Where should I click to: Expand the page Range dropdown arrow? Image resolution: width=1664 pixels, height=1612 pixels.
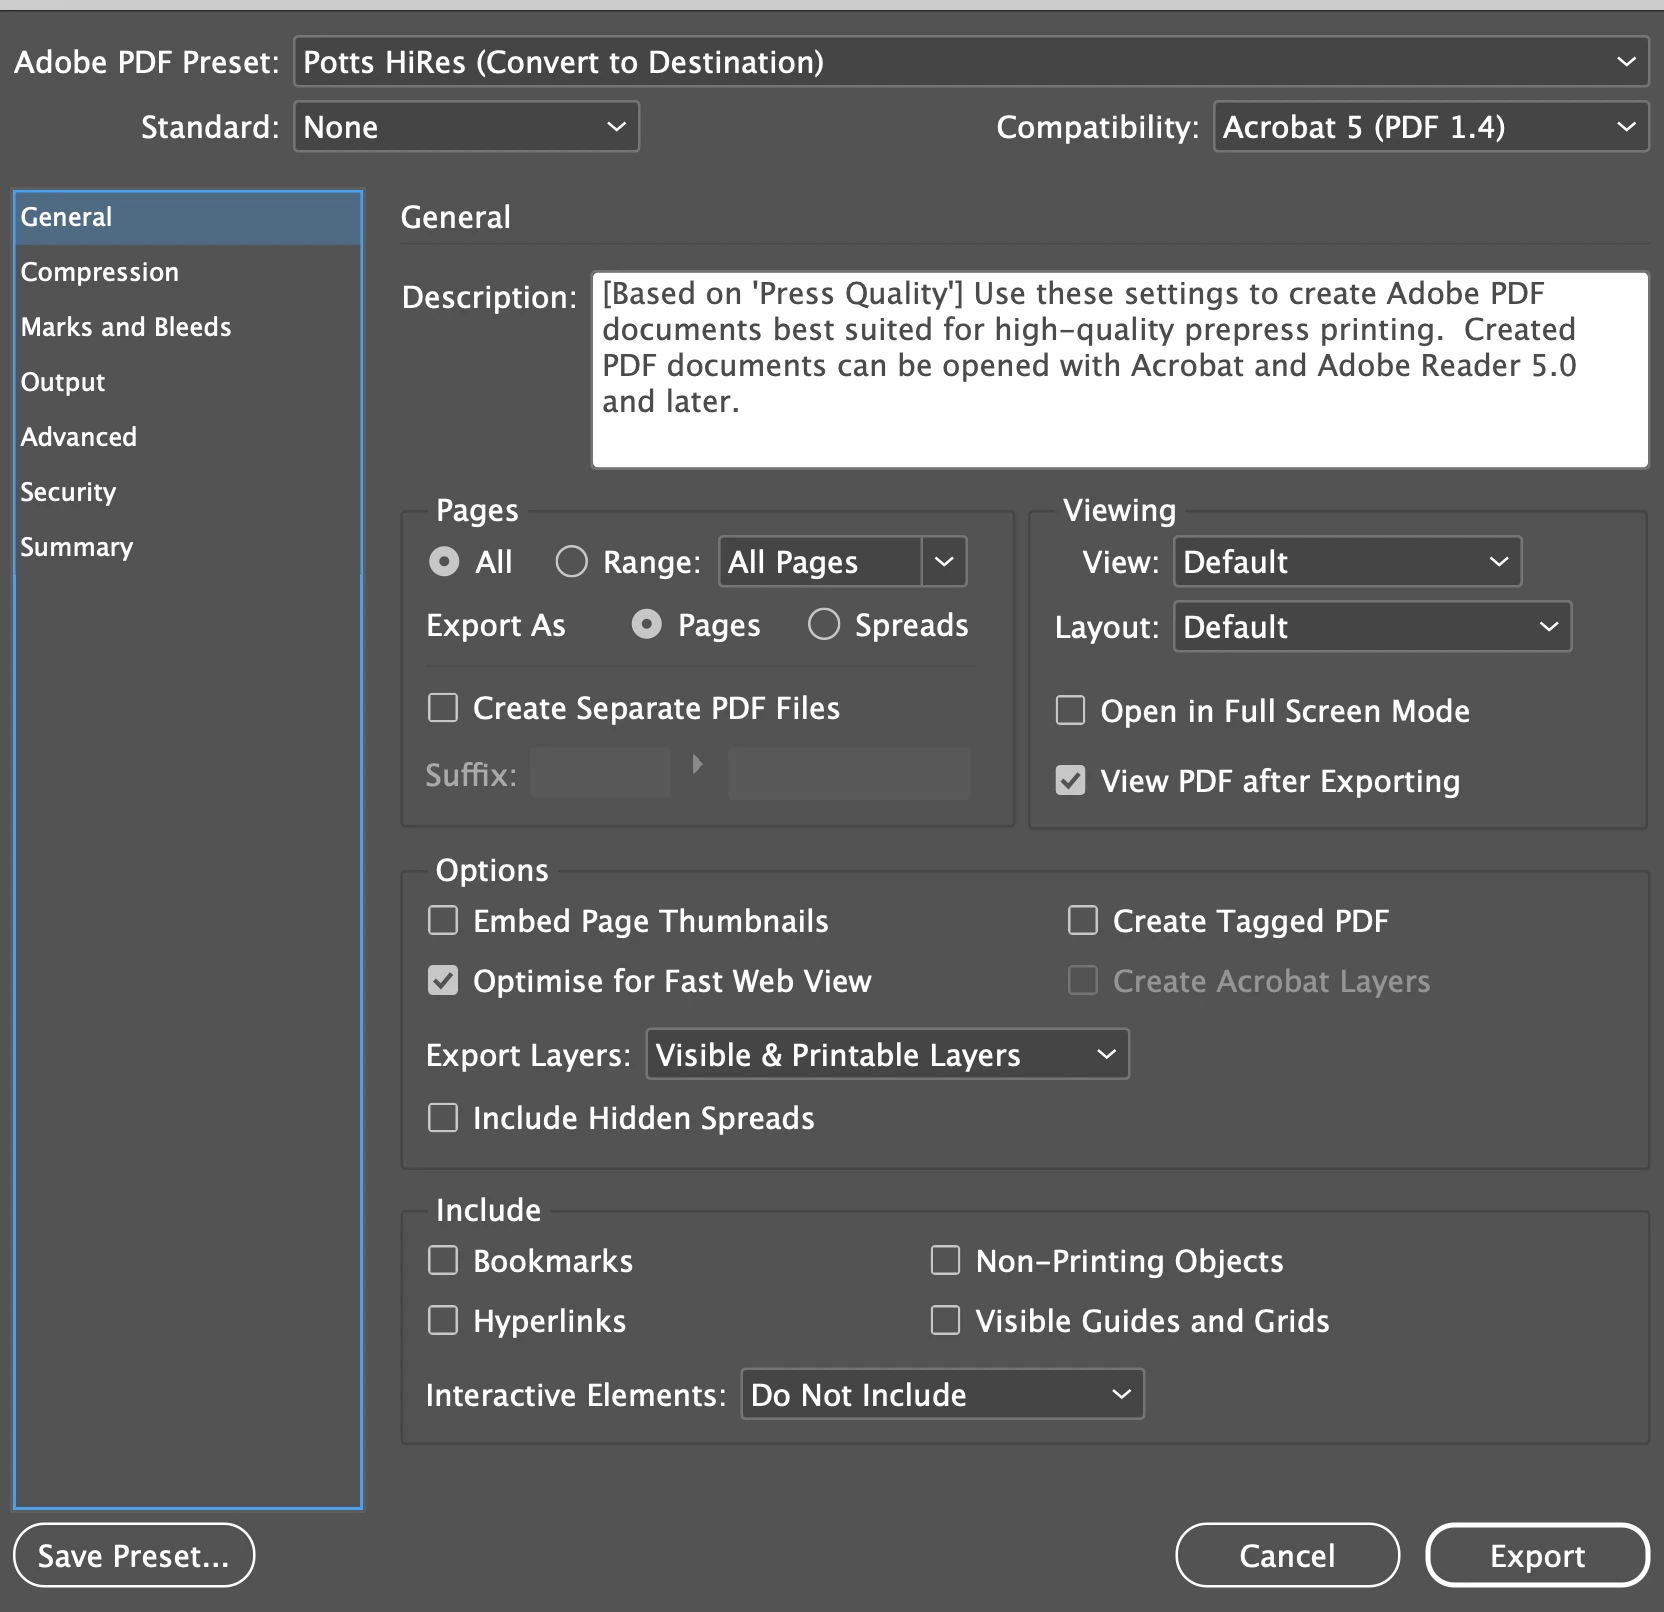click(x=944, y=562)
